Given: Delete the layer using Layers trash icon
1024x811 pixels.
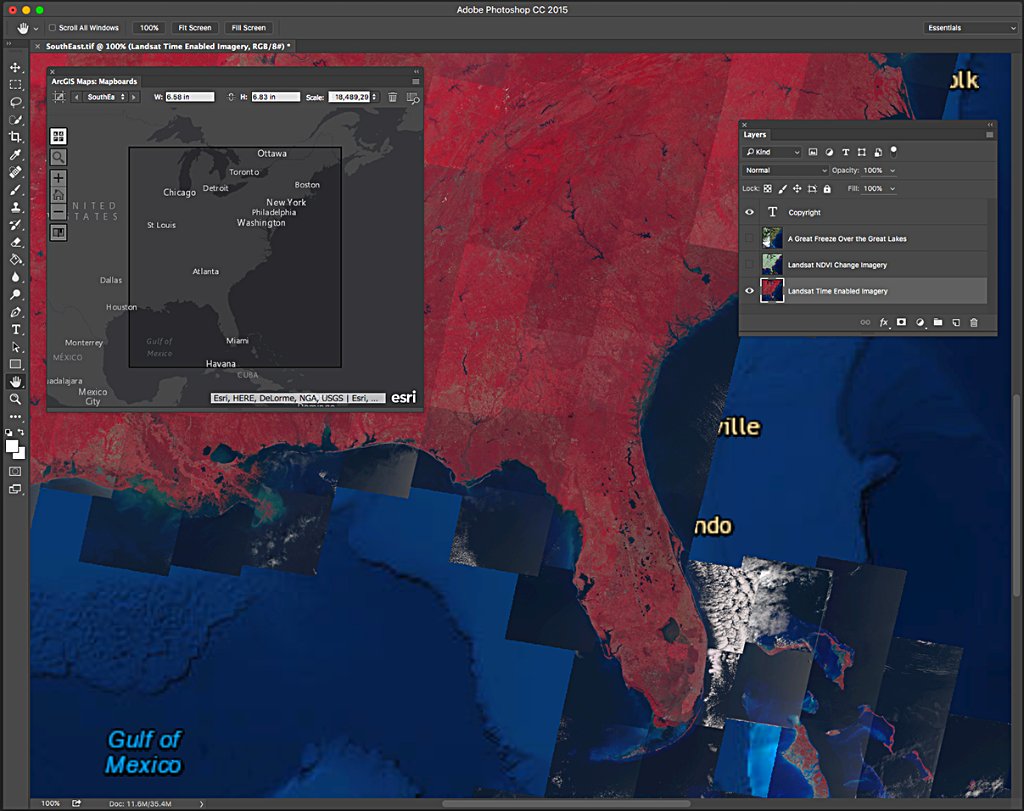Looking at the screenshot, I should click(x=974, y=323).
